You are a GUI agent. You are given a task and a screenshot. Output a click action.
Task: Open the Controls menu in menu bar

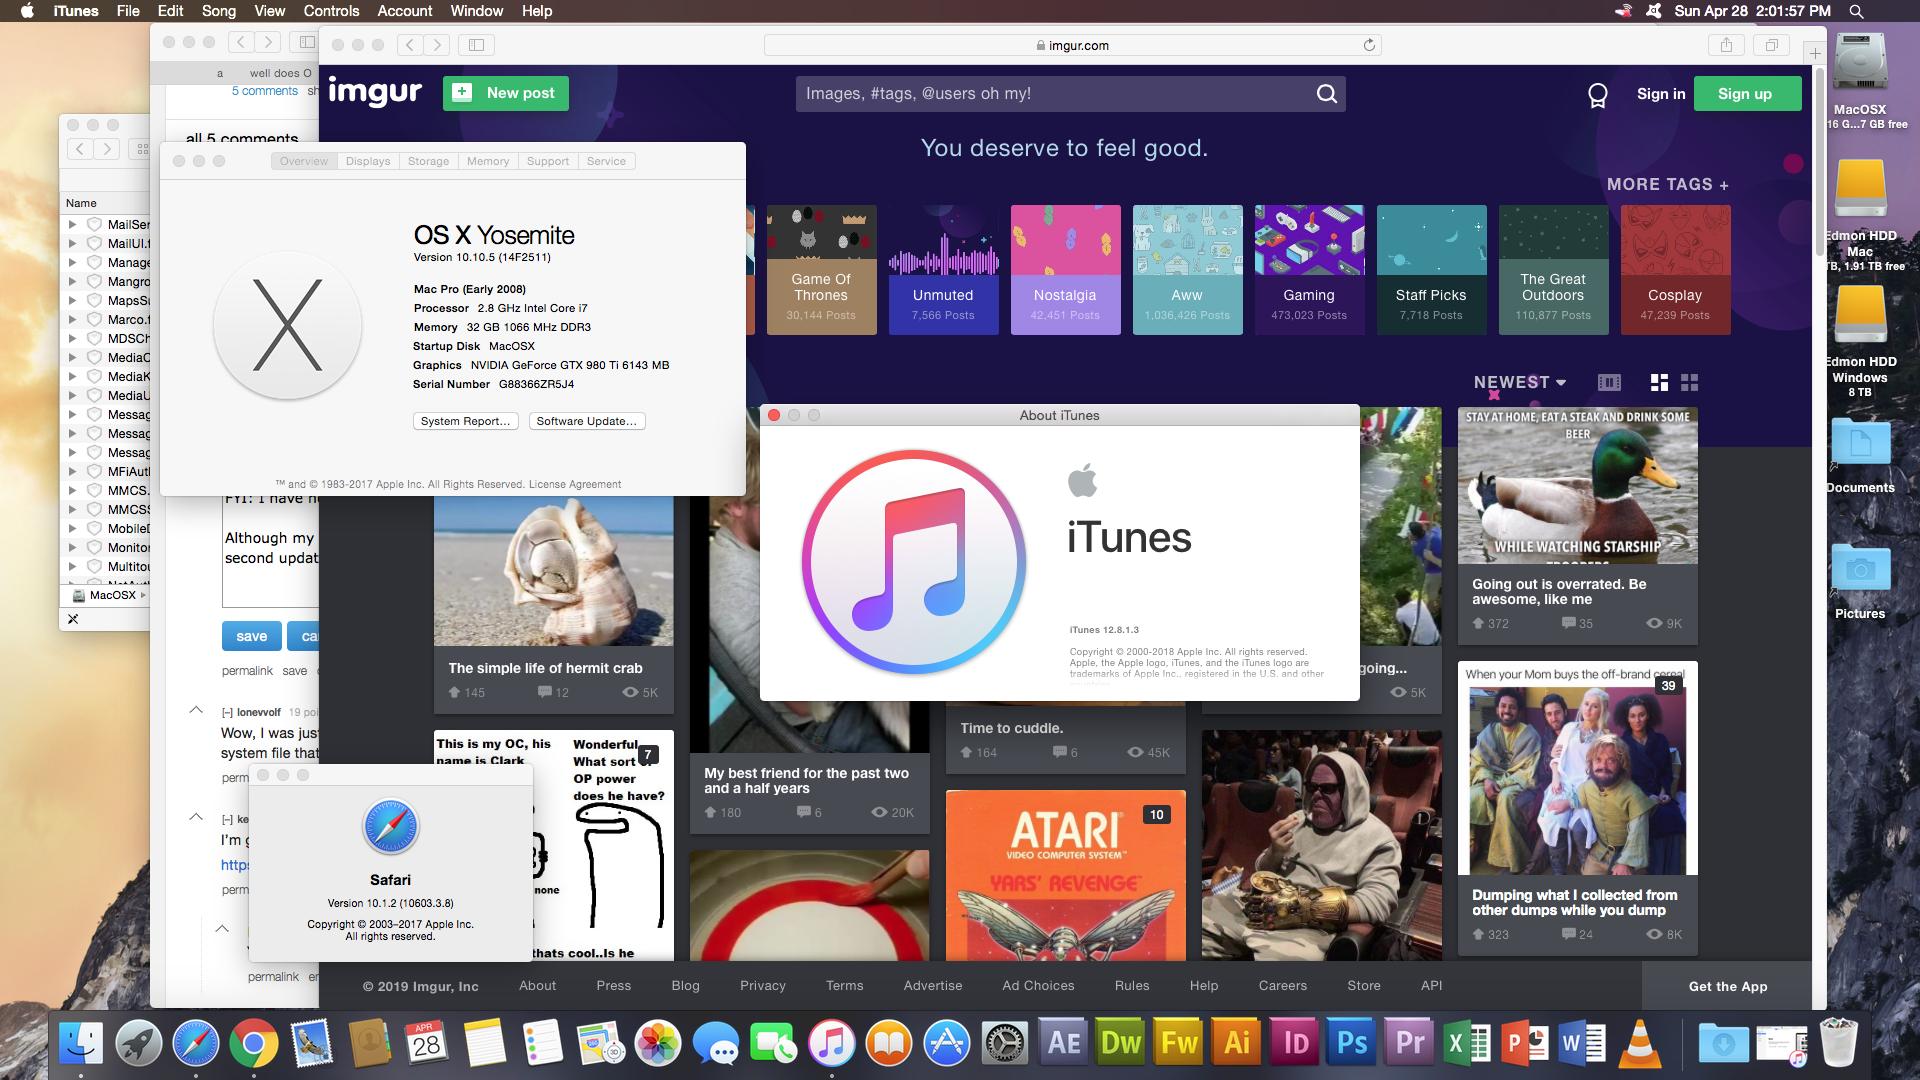(331, 11)
